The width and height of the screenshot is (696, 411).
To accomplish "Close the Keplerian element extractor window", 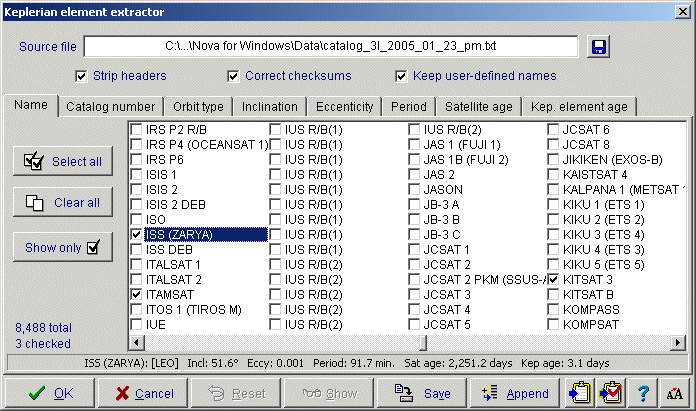I will 683,12.
